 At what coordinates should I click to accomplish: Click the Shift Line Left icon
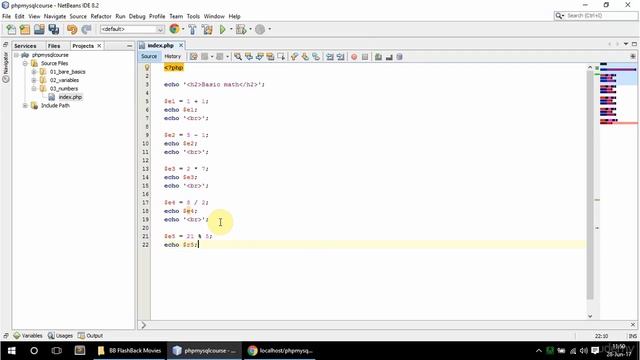tap(330, 57)
